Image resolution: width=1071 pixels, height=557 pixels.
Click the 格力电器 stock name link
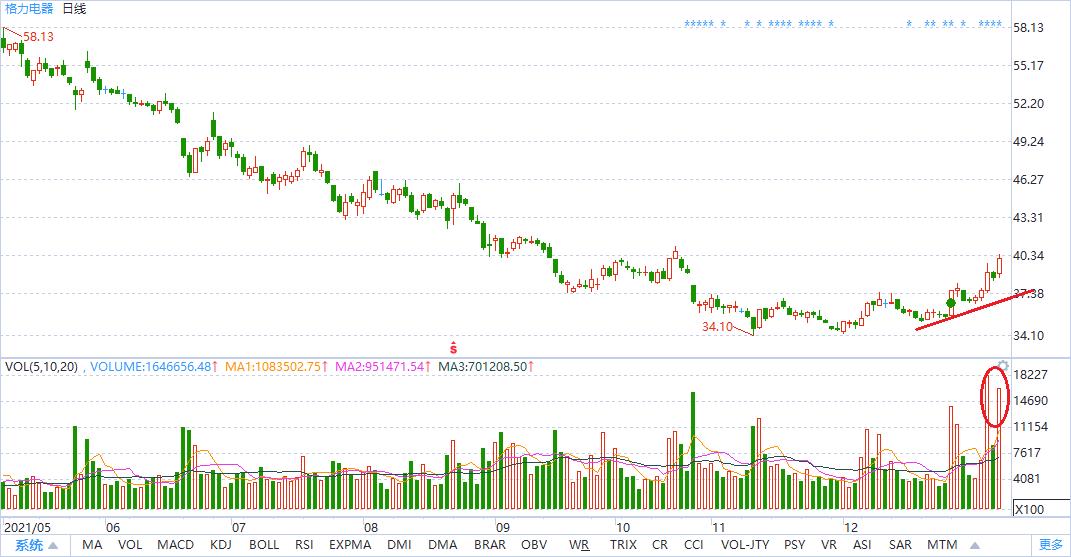pyautogui.click(x=29, y=9)
